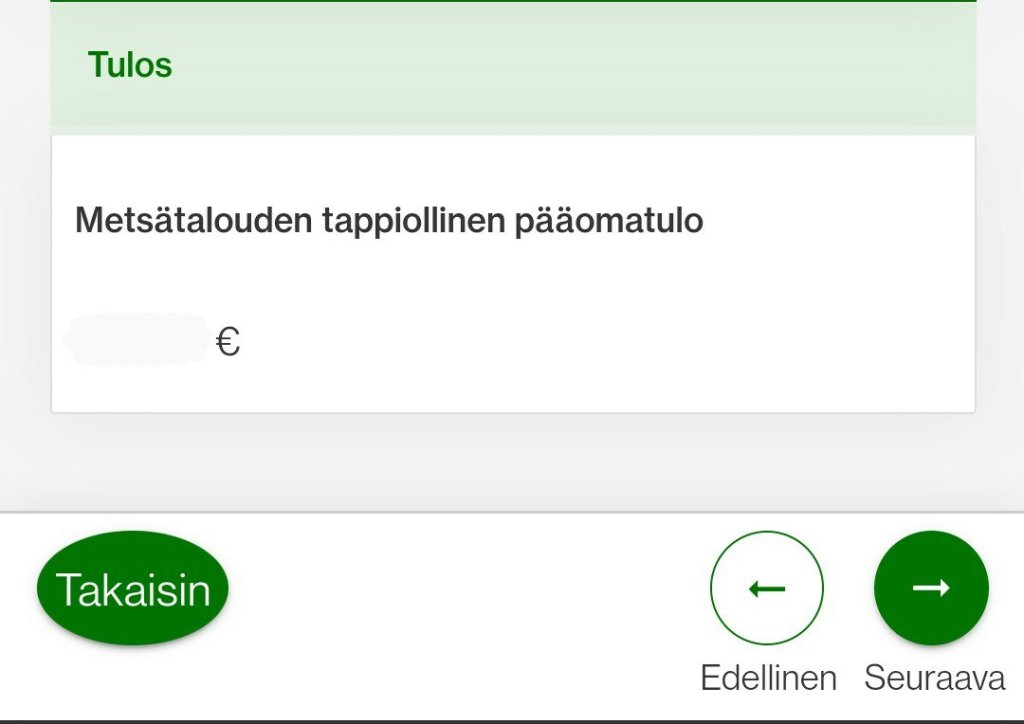Click the Seuraava text label
Screen dimensions: 1024x724
[x=934, y=678]
